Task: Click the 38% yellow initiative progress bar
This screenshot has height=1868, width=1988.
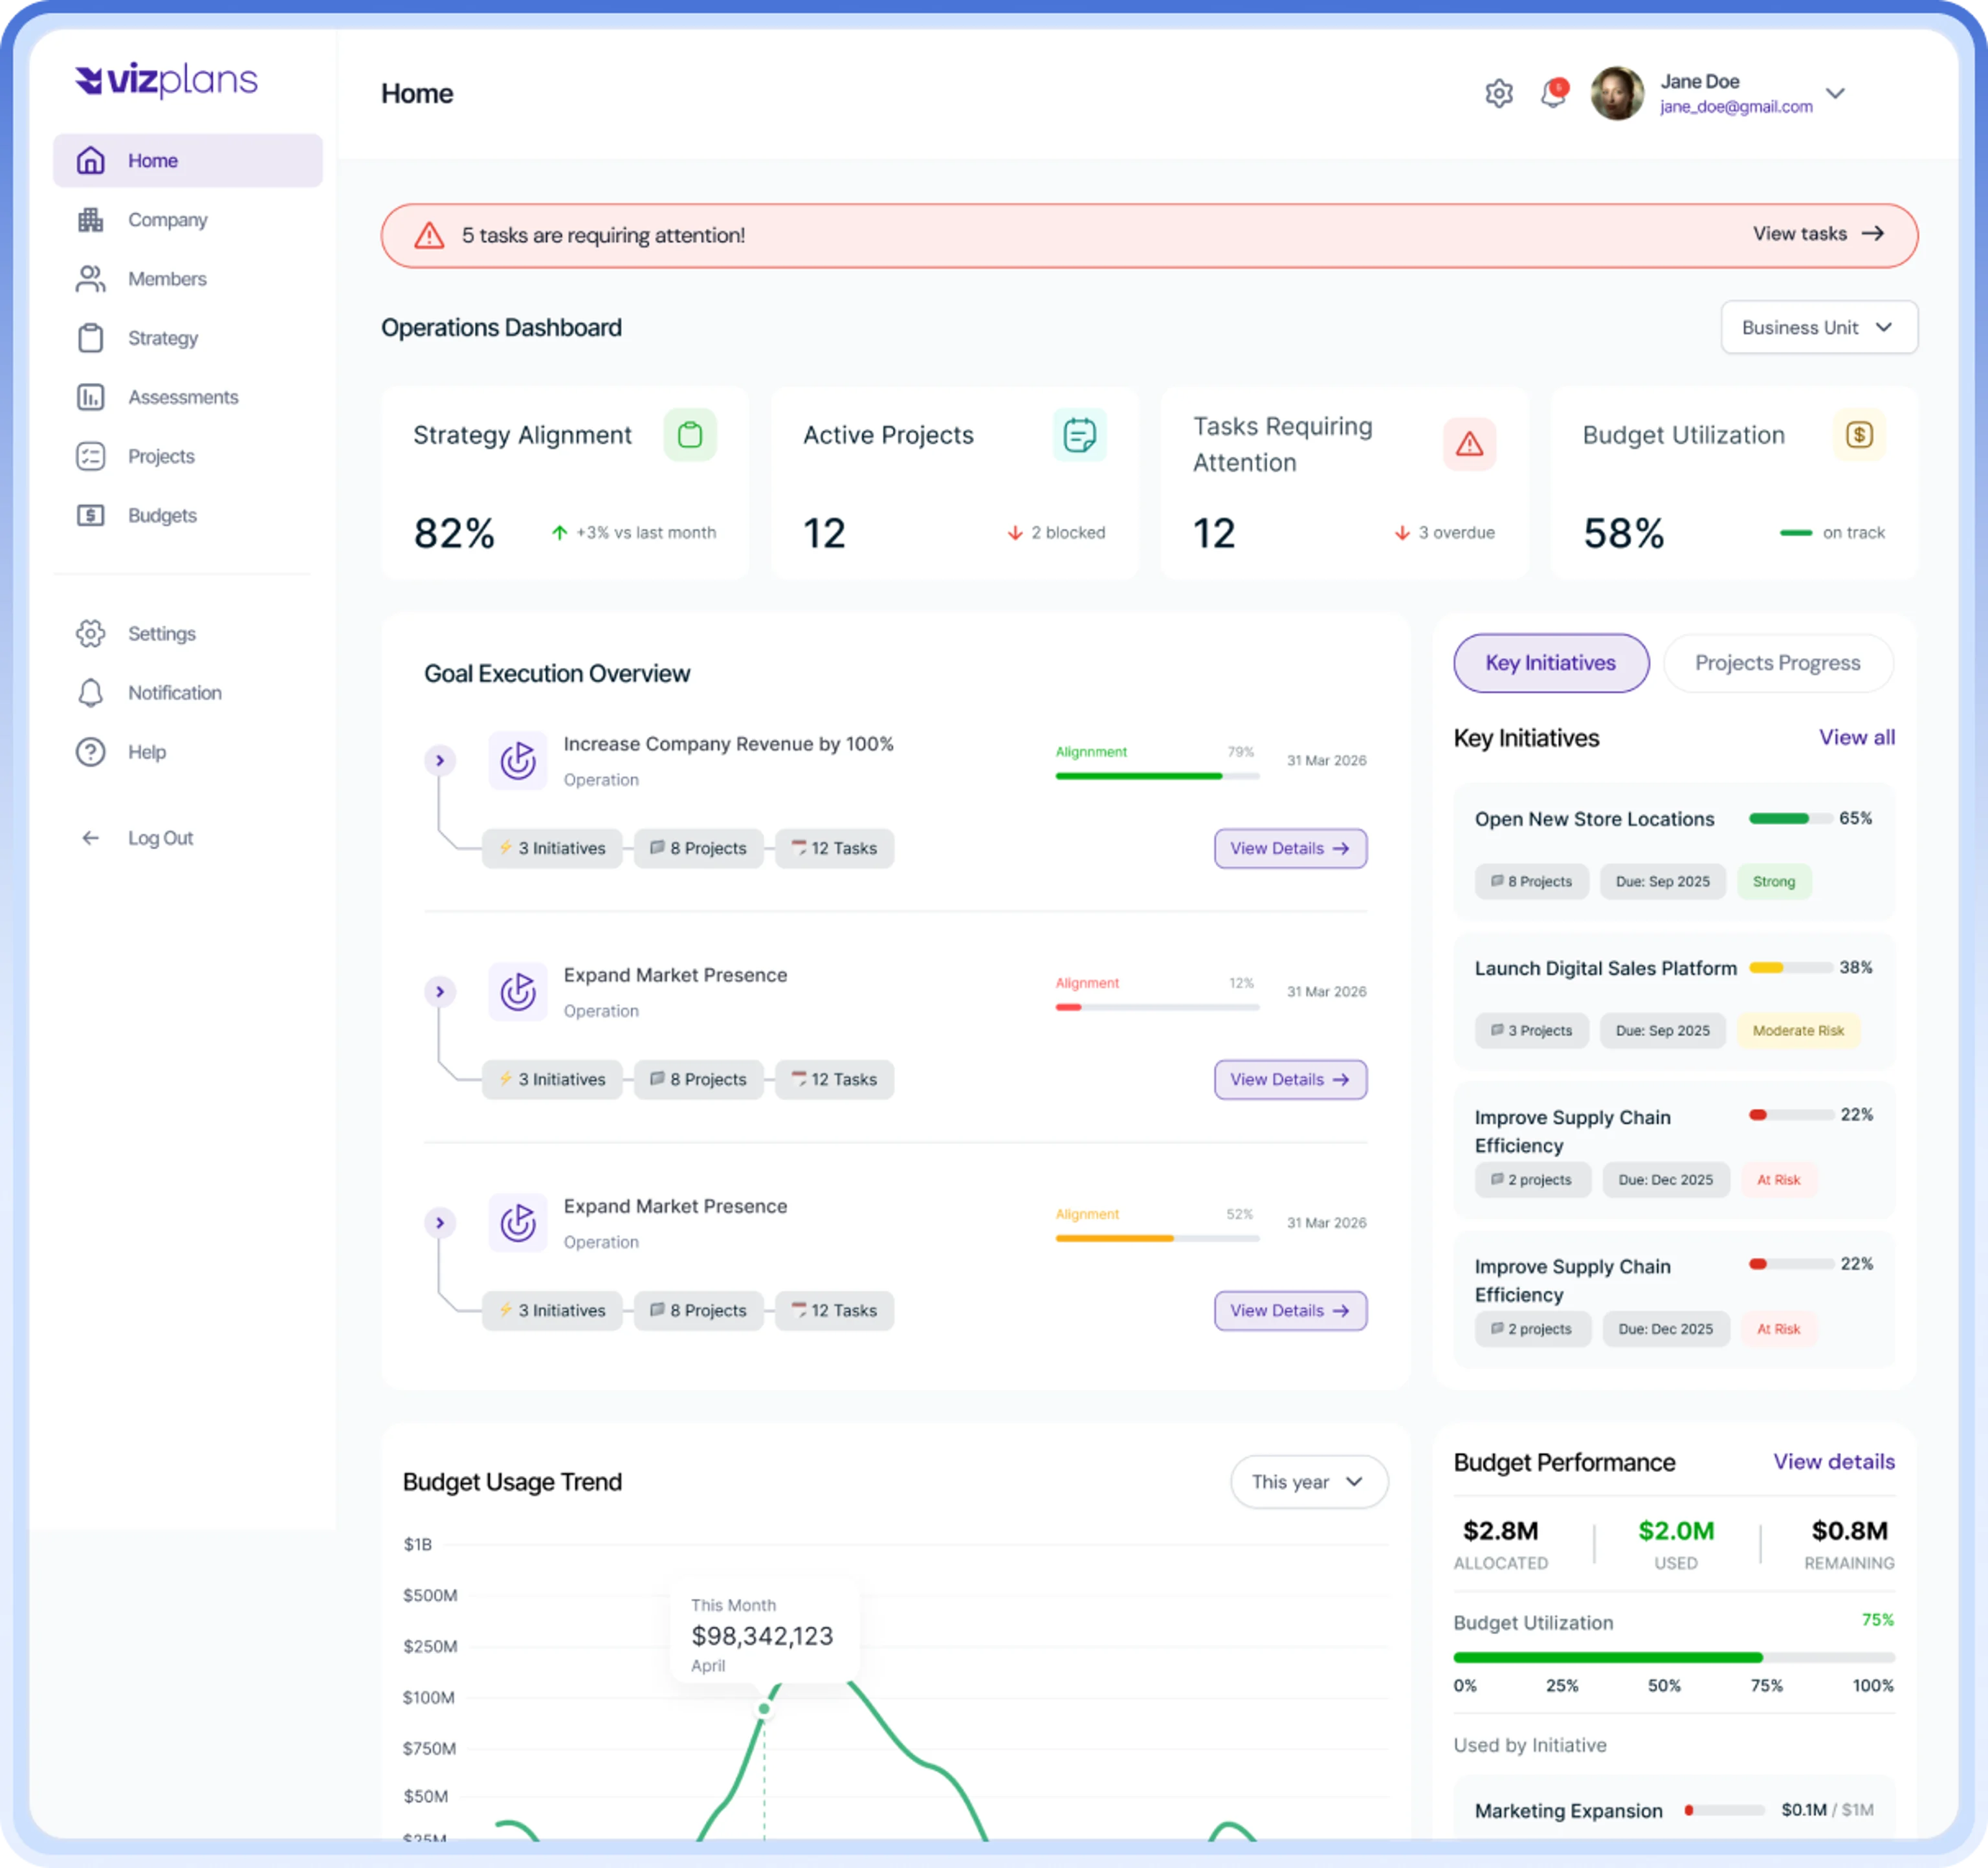Action: tap(1790, 967)
